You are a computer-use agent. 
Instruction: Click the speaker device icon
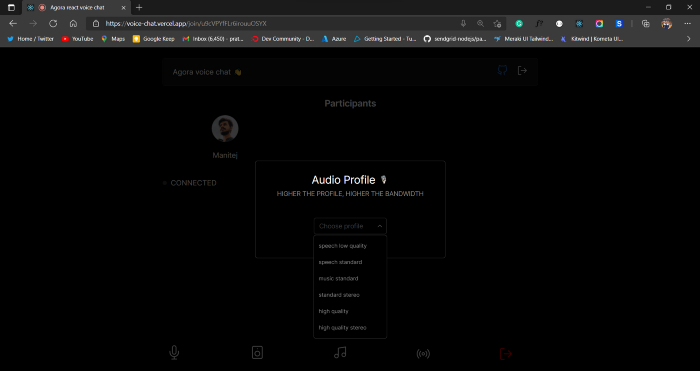coord(257,353)
